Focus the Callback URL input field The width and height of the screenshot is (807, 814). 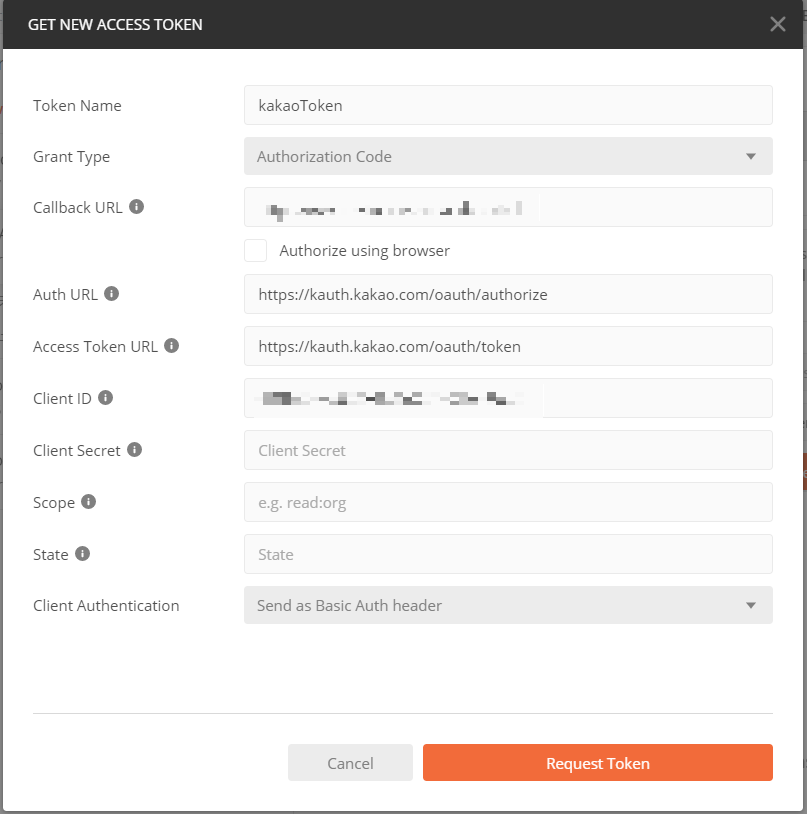tap(508, 207)
